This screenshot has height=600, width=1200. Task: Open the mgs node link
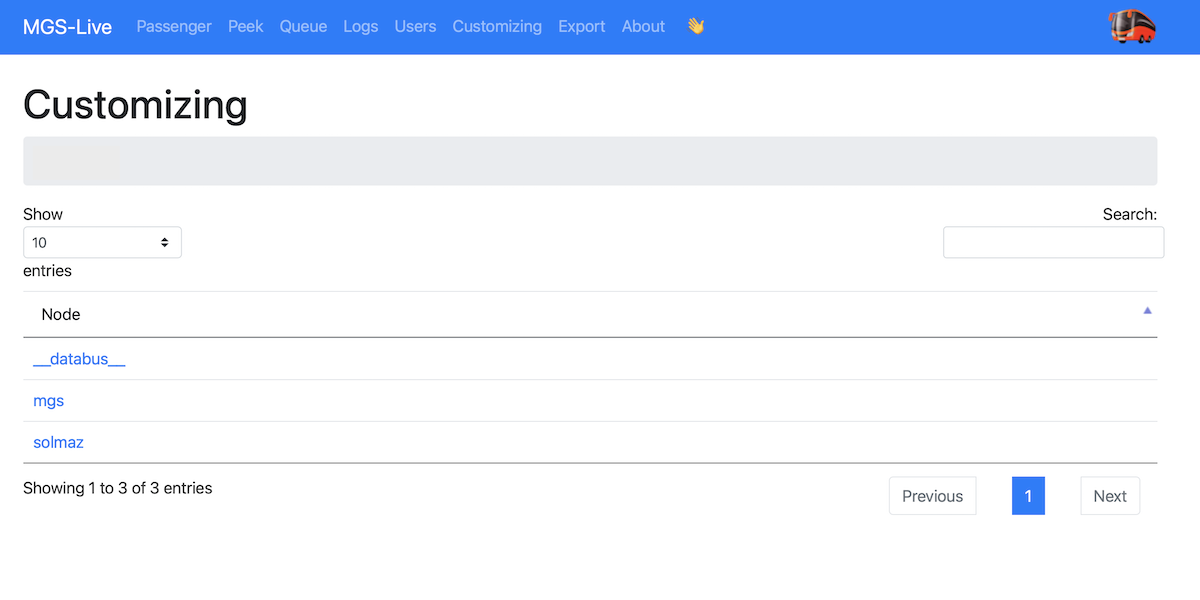pos(48,401)
